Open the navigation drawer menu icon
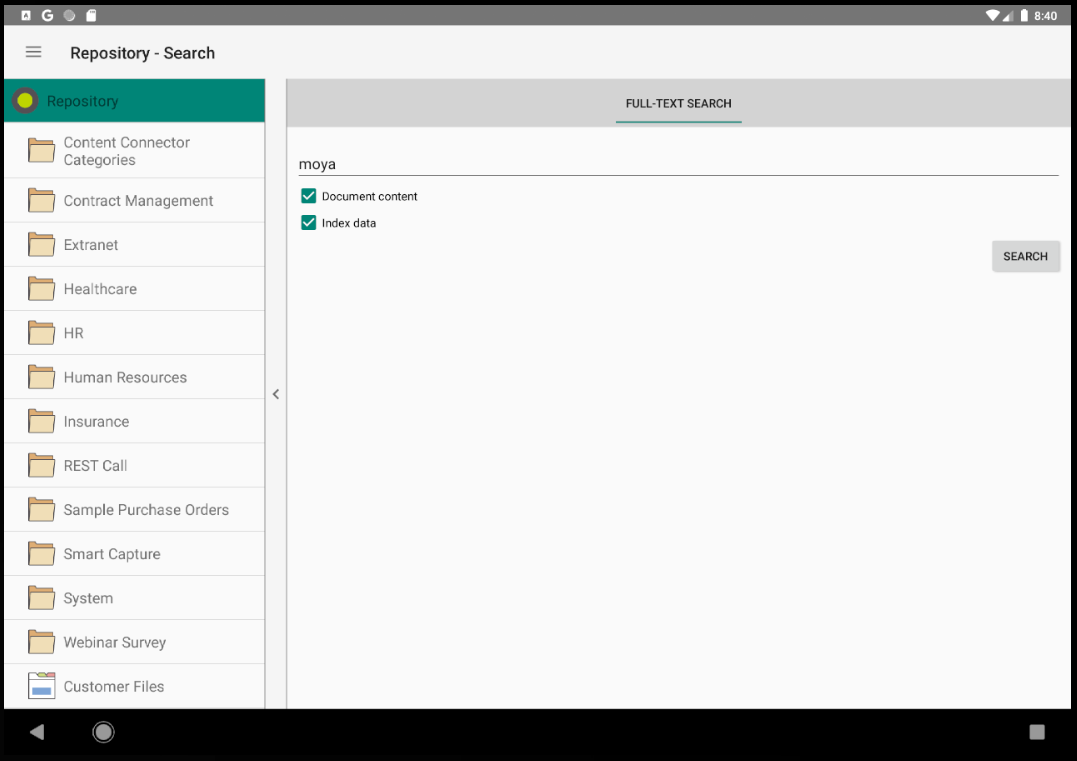Viewport: 1077px width, 761px height. (33, 52)
